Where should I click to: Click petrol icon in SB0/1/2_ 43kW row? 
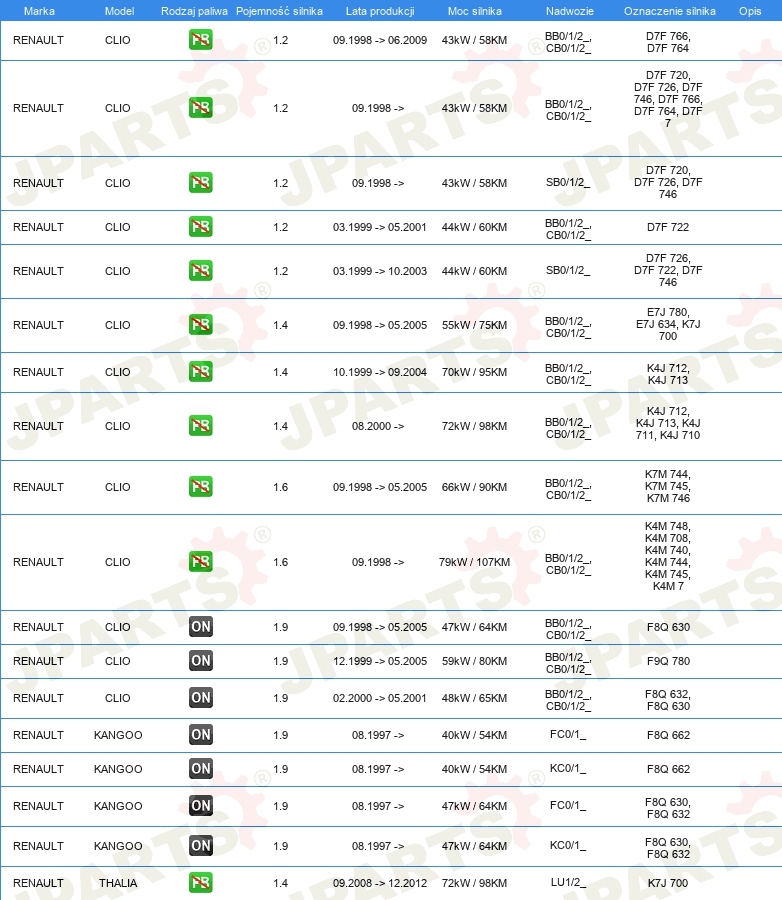pos(200,183)
